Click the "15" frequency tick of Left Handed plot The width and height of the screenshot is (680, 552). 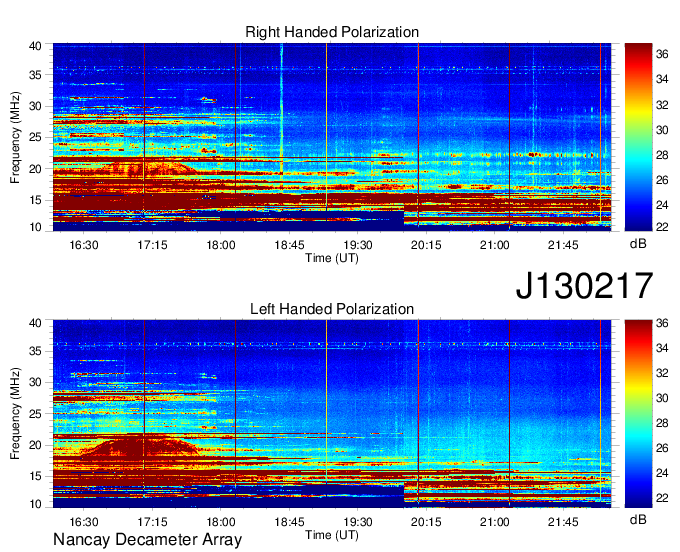(35, 477)
